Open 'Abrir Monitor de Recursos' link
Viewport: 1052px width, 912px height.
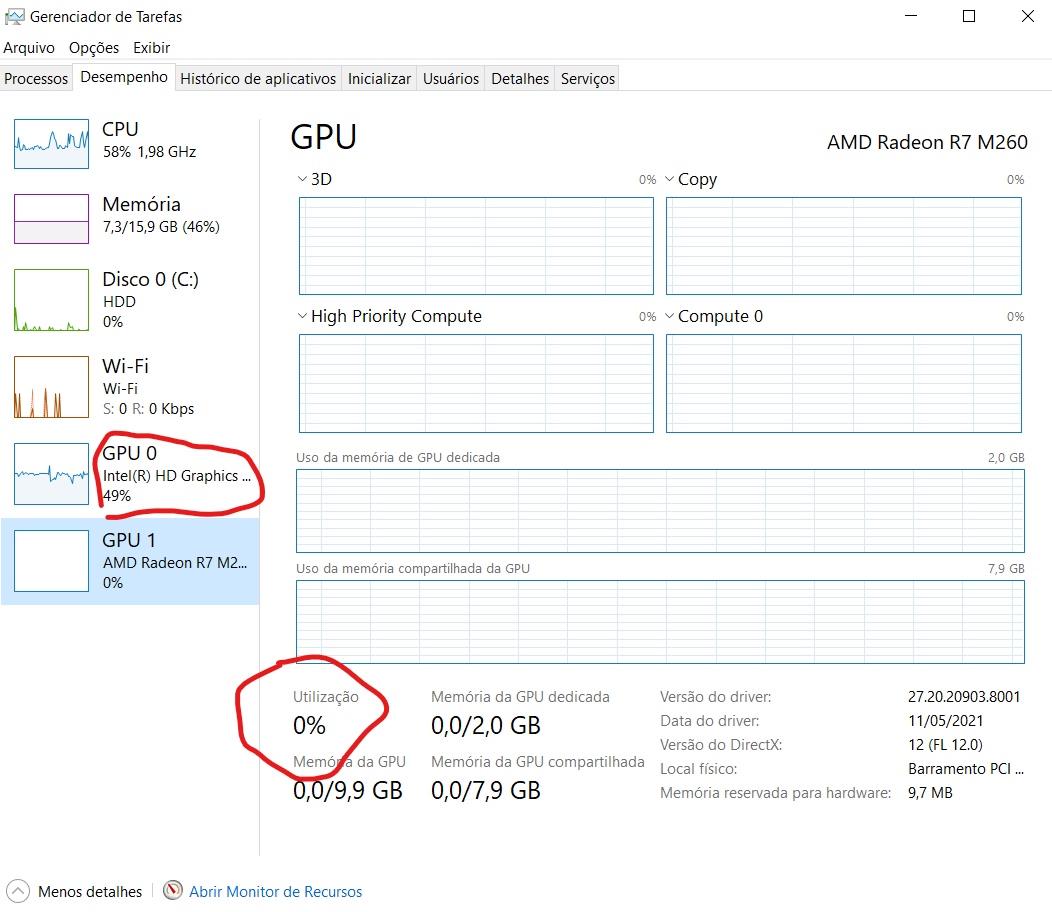pyautogui.click(x=275, y=891)
